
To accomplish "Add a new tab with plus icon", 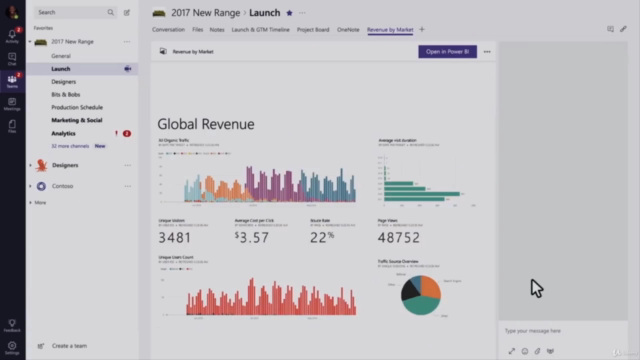I will [x=422, y=29].
